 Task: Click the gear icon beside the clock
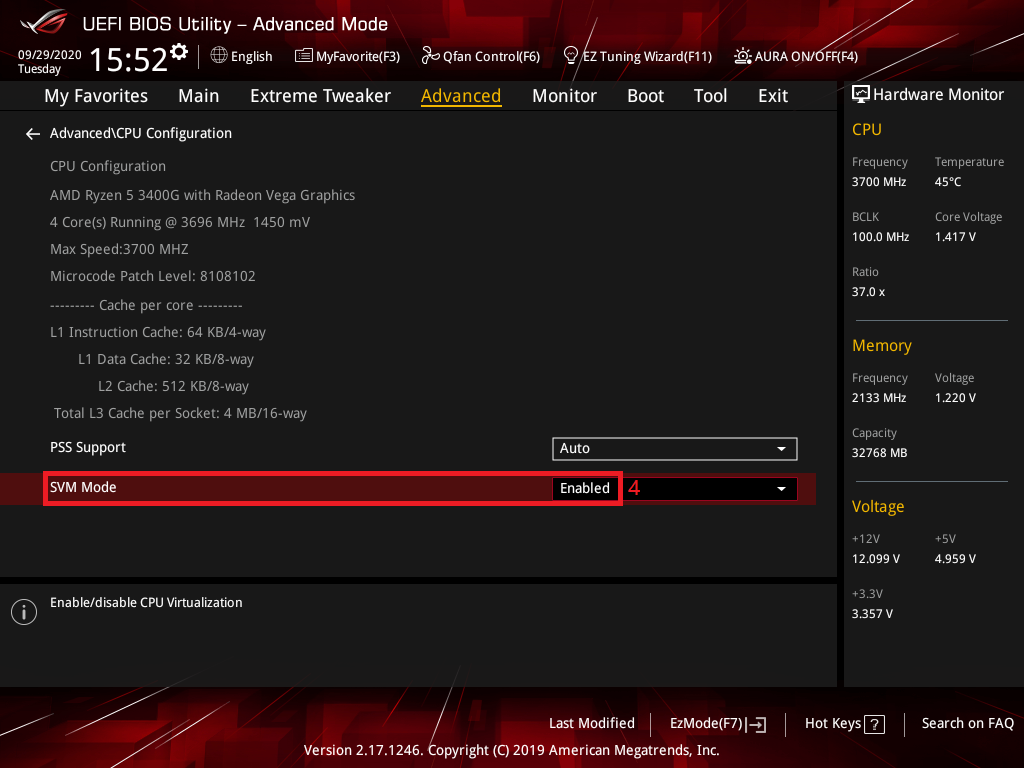[179, 51]
